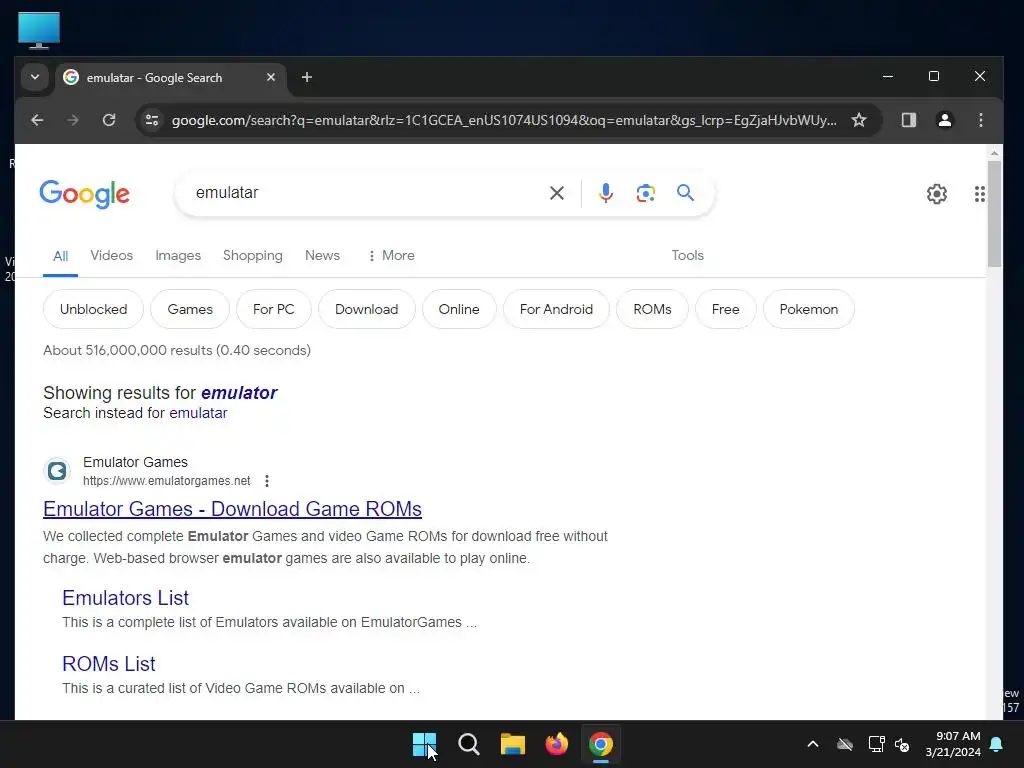Open a new tab with plus button
The image size is (1024, 768).
click(306, 78)
